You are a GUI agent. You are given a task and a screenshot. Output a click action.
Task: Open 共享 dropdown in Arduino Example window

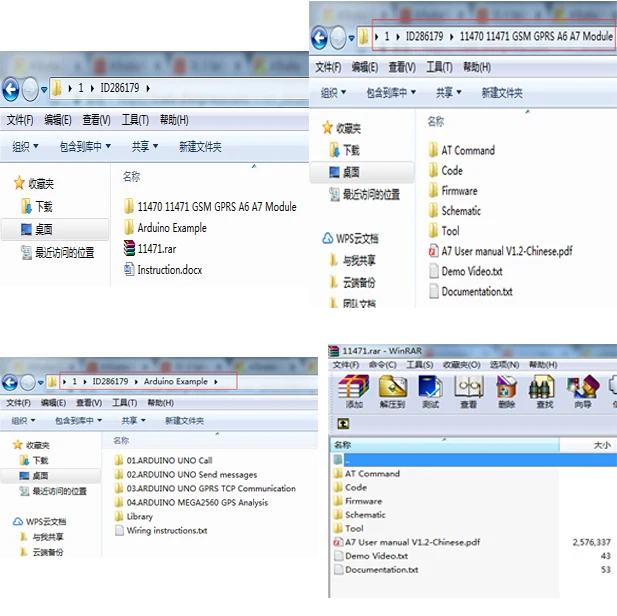tap(133, 421)
